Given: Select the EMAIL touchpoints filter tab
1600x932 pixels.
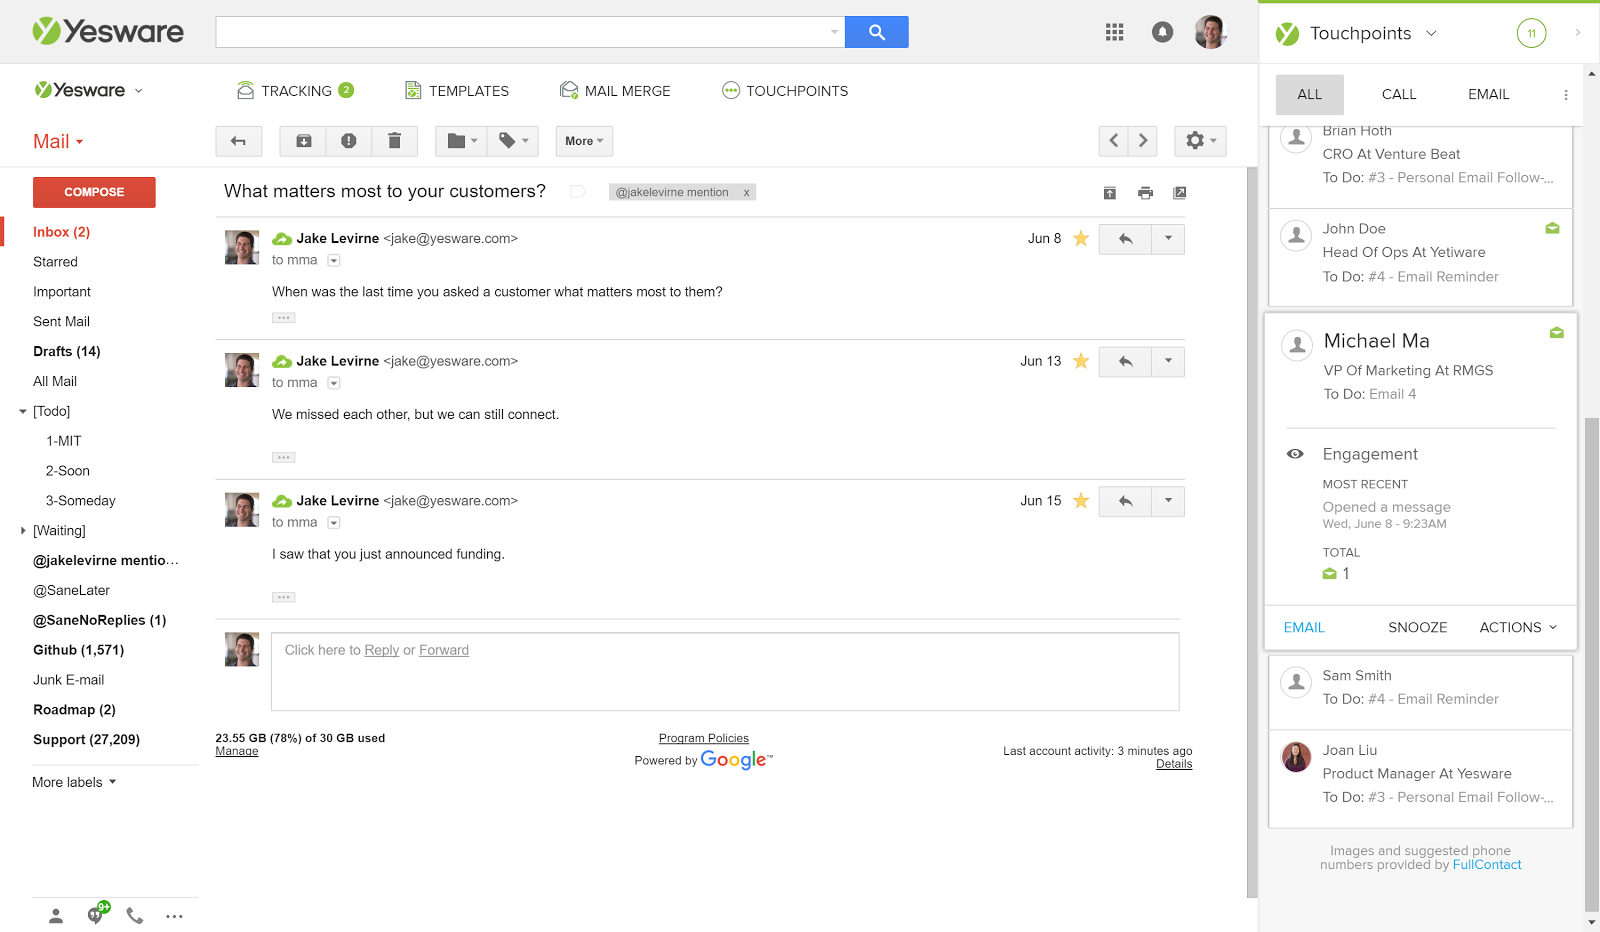Looking at the screenshot, I should click(1488, 95).
